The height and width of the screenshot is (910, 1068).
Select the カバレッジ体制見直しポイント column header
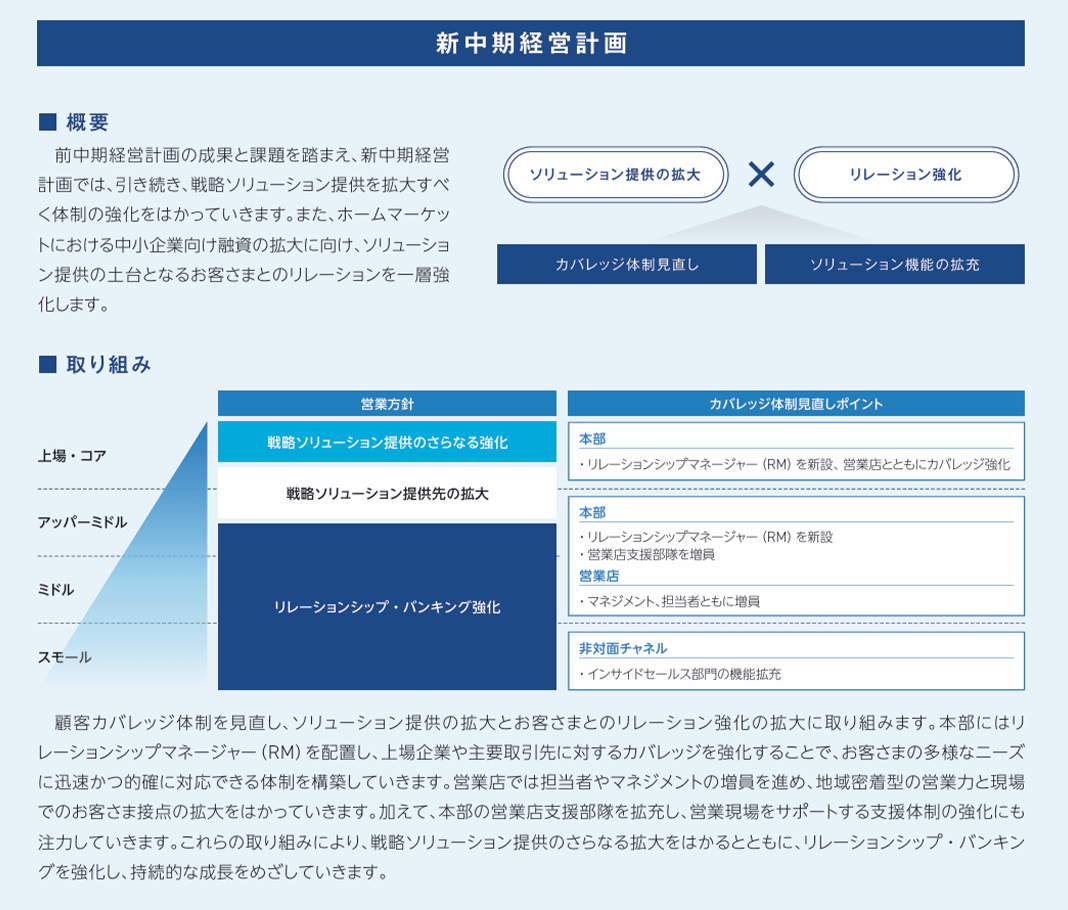point(795,404)
